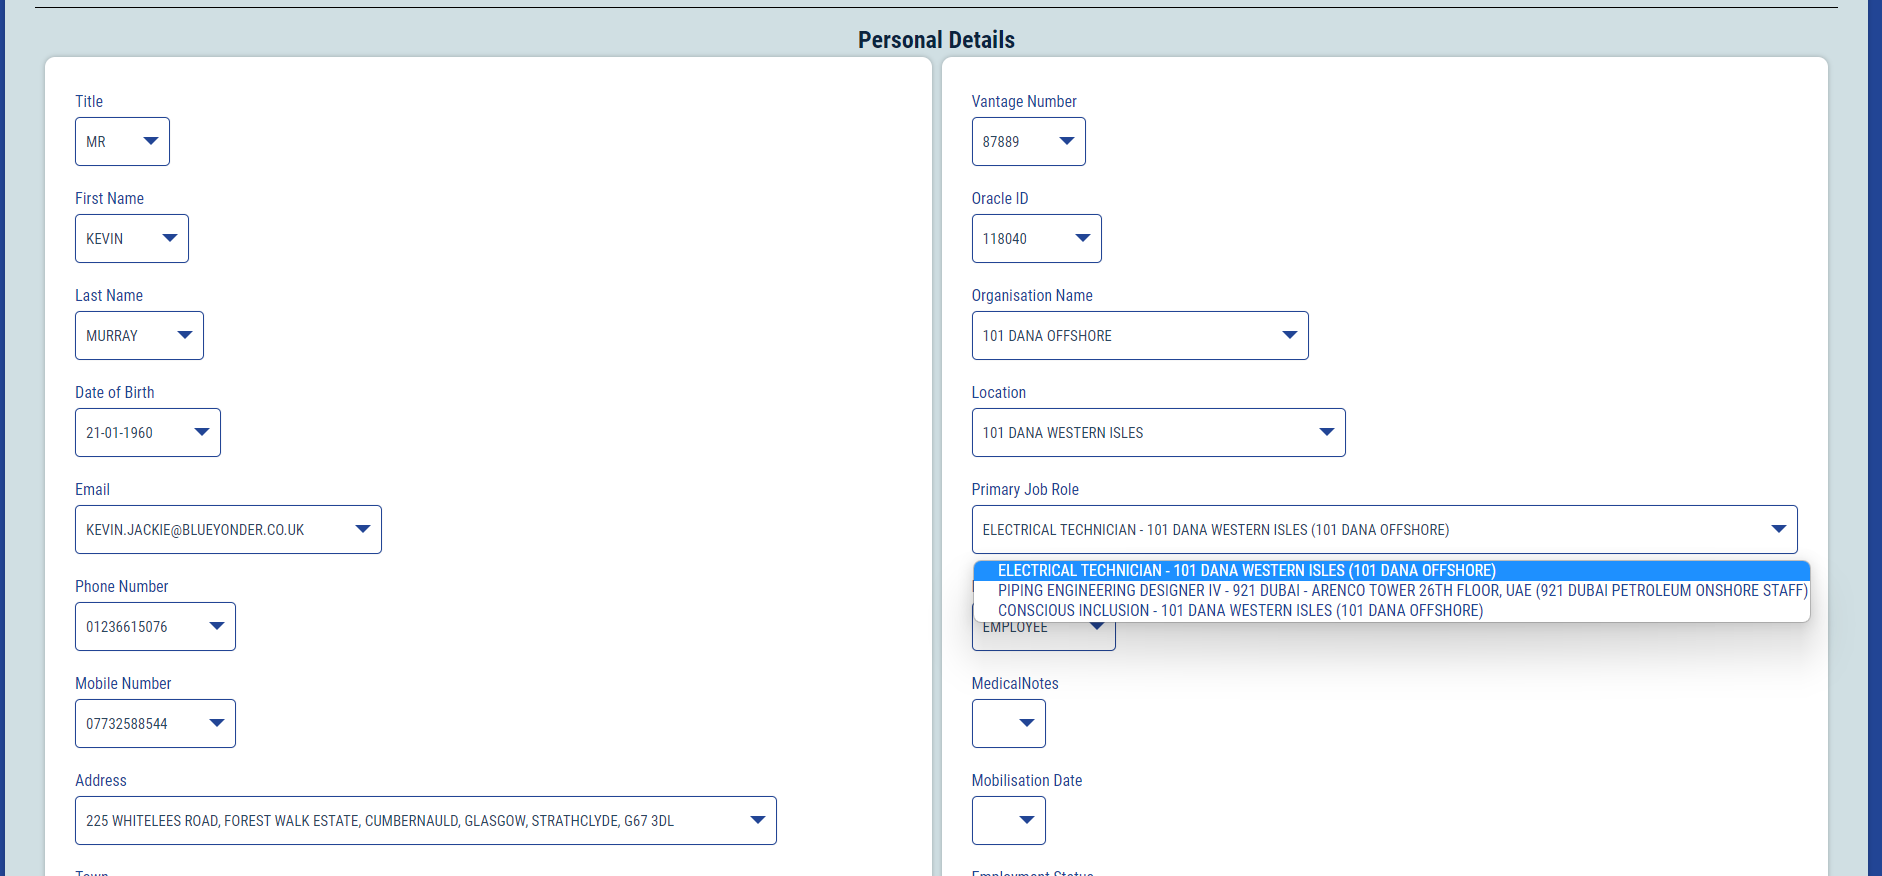
Task: Click the Address field dropdown arrow
Action: (757, 821)
